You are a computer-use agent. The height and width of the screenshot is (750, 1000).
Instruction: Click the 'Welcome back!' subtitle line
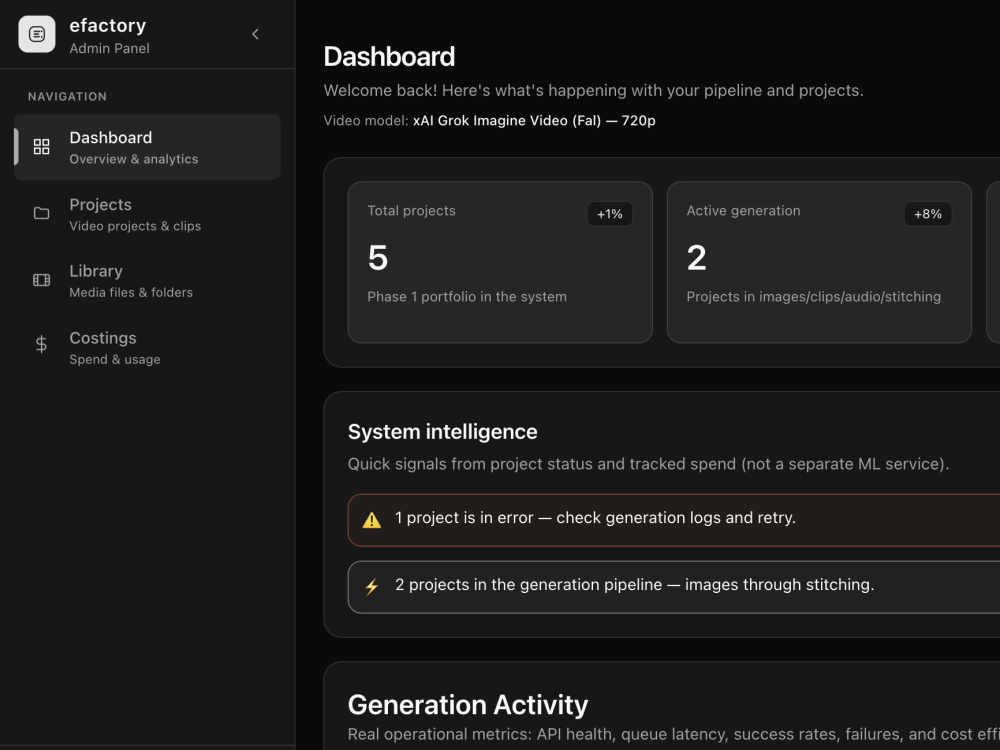click(x=593, y=91)
